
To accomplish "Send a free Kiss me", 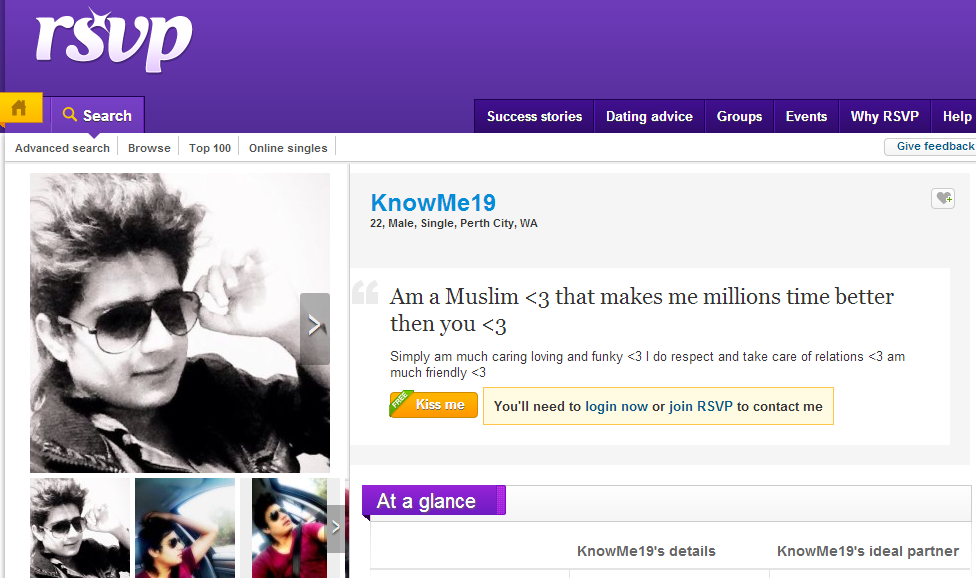I will click(434, 404).
